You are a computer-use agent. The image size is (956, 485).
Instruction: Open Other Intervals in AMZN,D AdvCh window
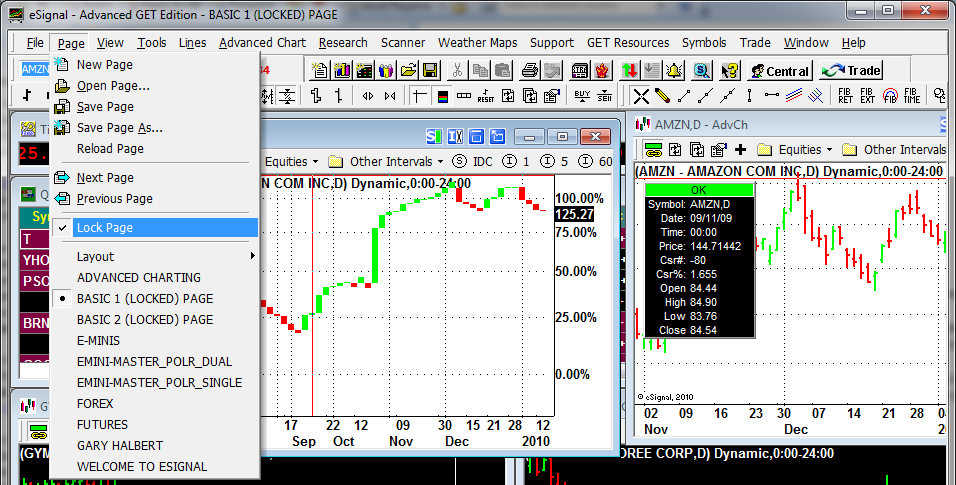[895, 149]
